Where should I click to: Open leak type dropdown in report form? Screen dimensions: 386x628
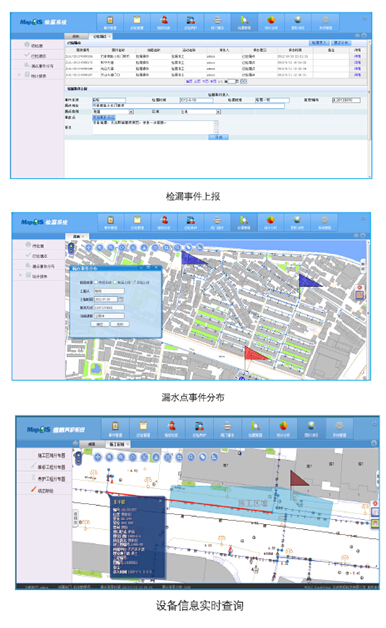[113, 112]
